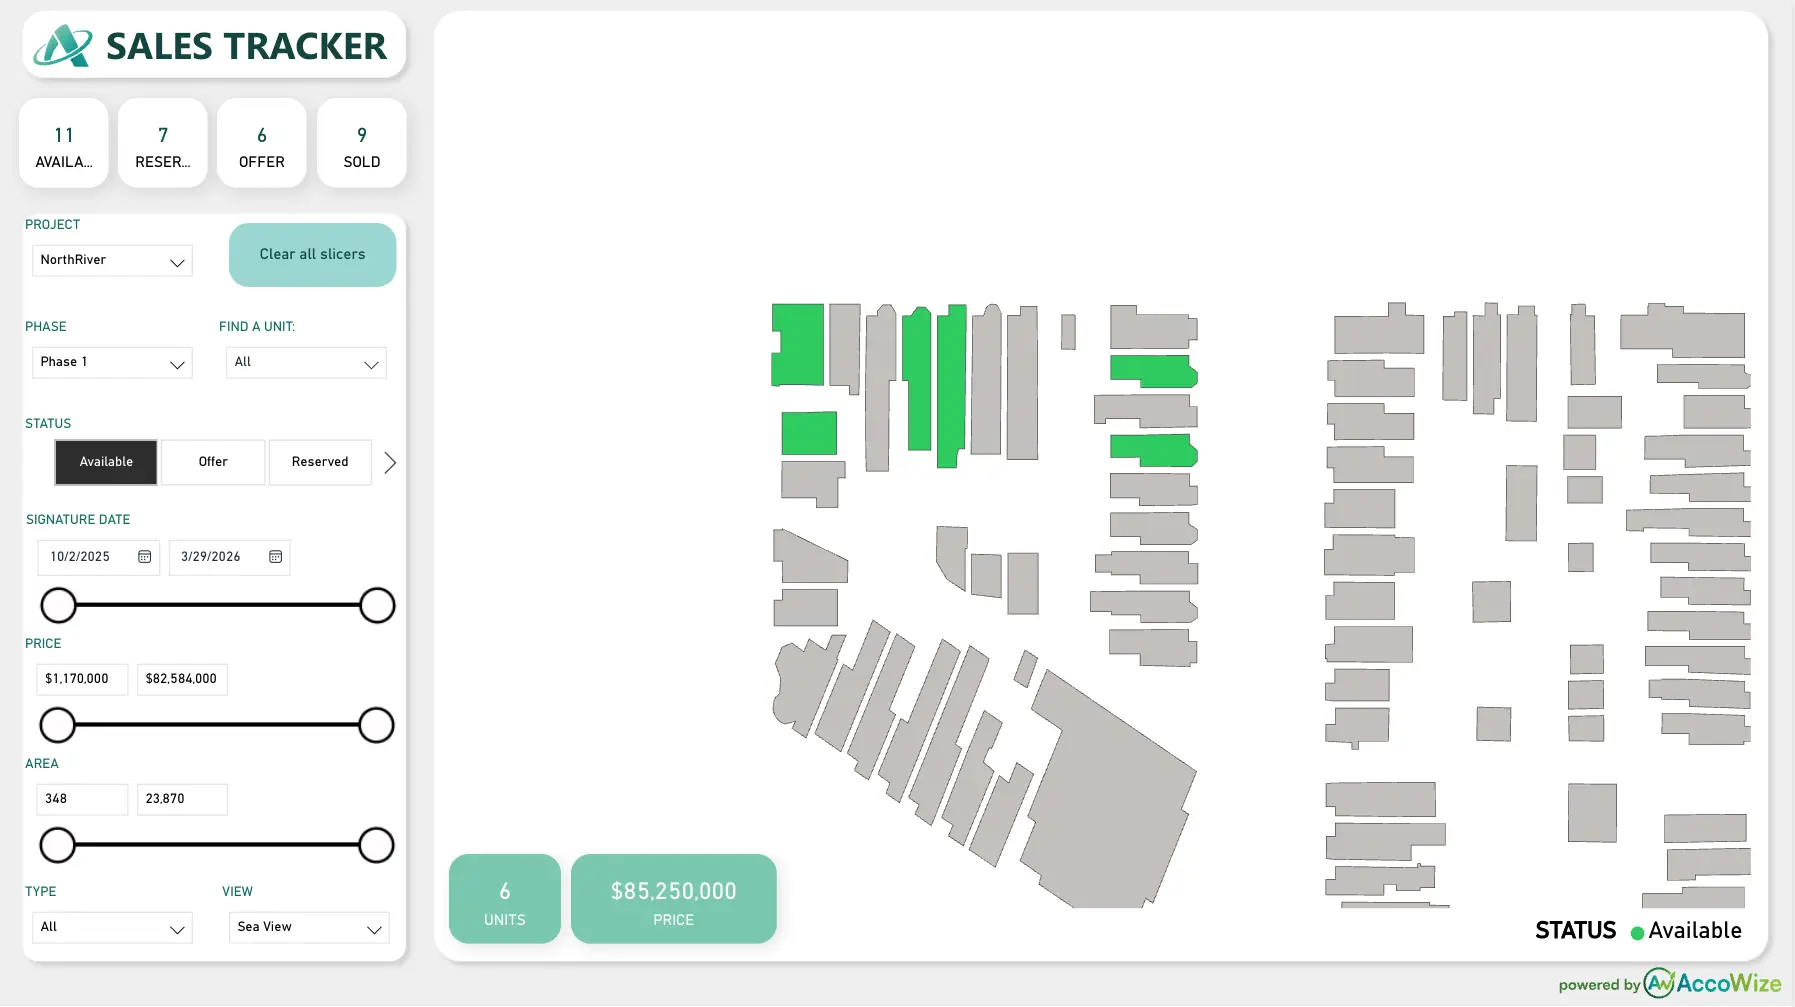Click the green Available legend dot

coord(1637,933)
